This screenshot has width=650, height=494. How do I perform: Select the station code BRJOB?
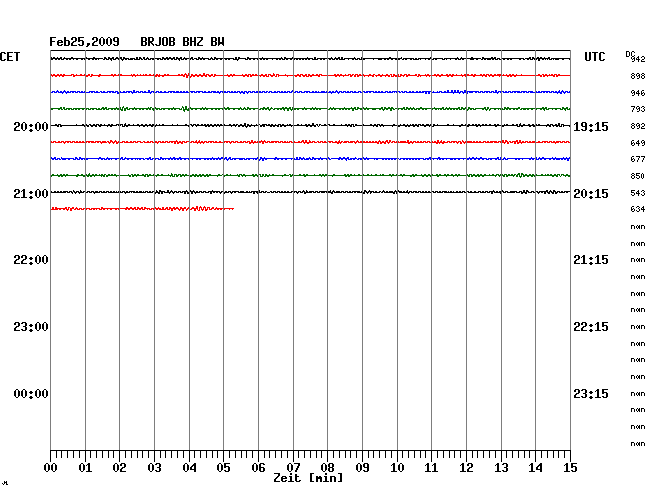158,42
